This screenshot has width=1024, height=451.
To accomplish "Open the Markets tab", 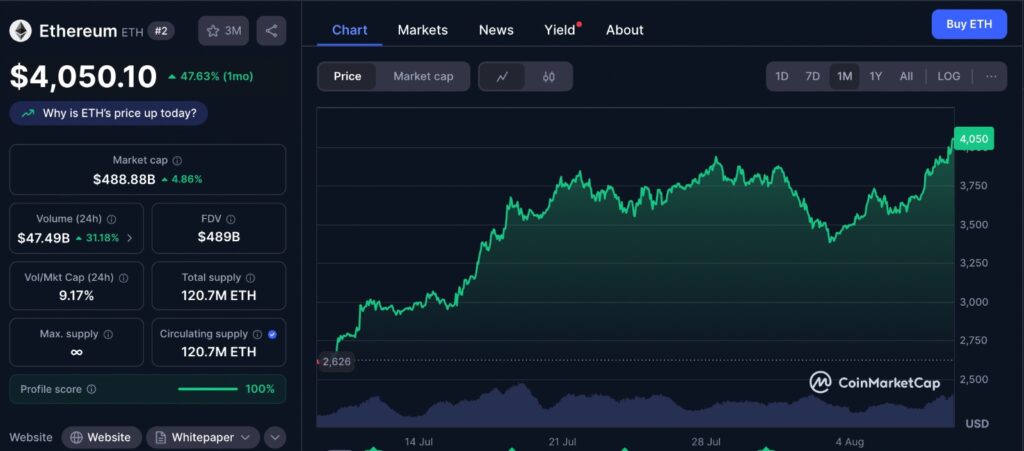I will tap(423, 30).
